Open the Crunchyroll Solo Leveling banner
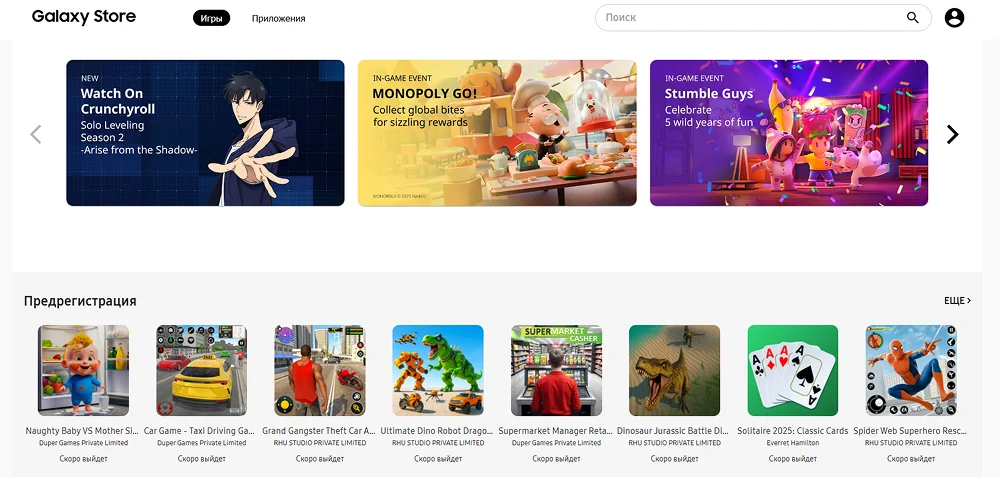 pyautogui.click(x=205, y=133)
